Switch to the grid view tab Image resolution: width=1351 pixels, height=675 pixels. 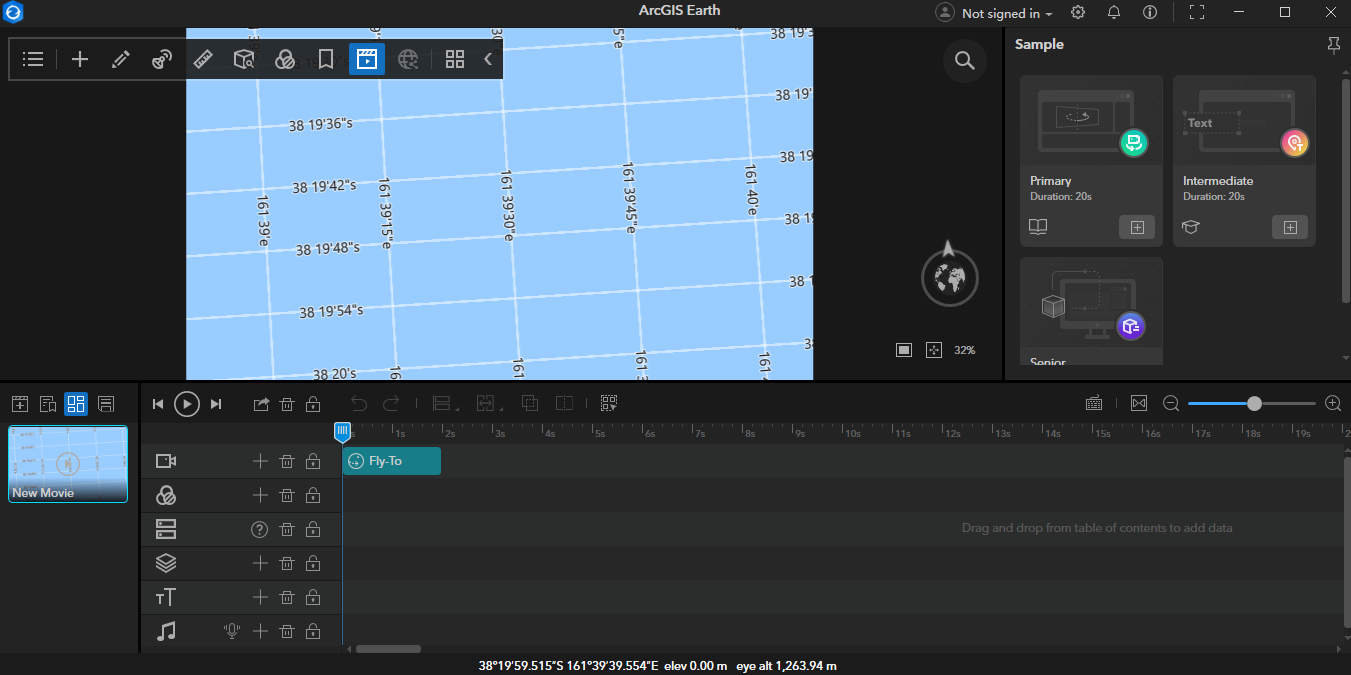tap(76, 404)
